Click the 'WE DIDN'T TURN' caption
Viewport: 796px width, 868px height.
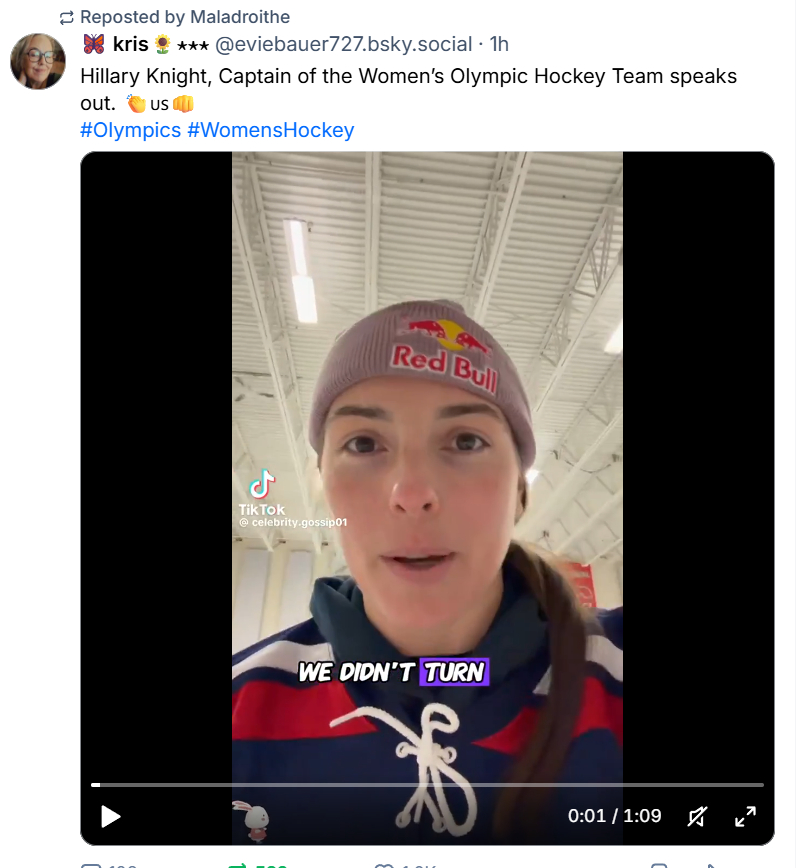[392, 672]
